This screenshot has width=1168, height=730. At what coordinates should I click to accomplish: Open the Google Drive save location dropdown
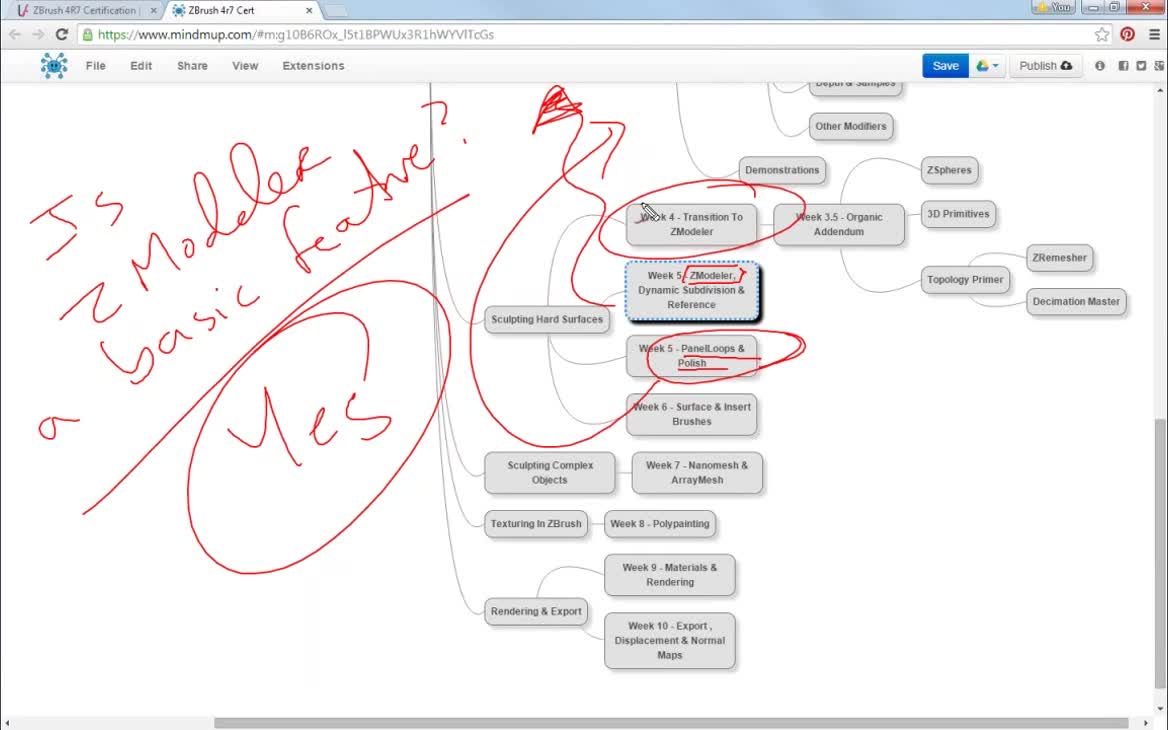tap(987, 66)
